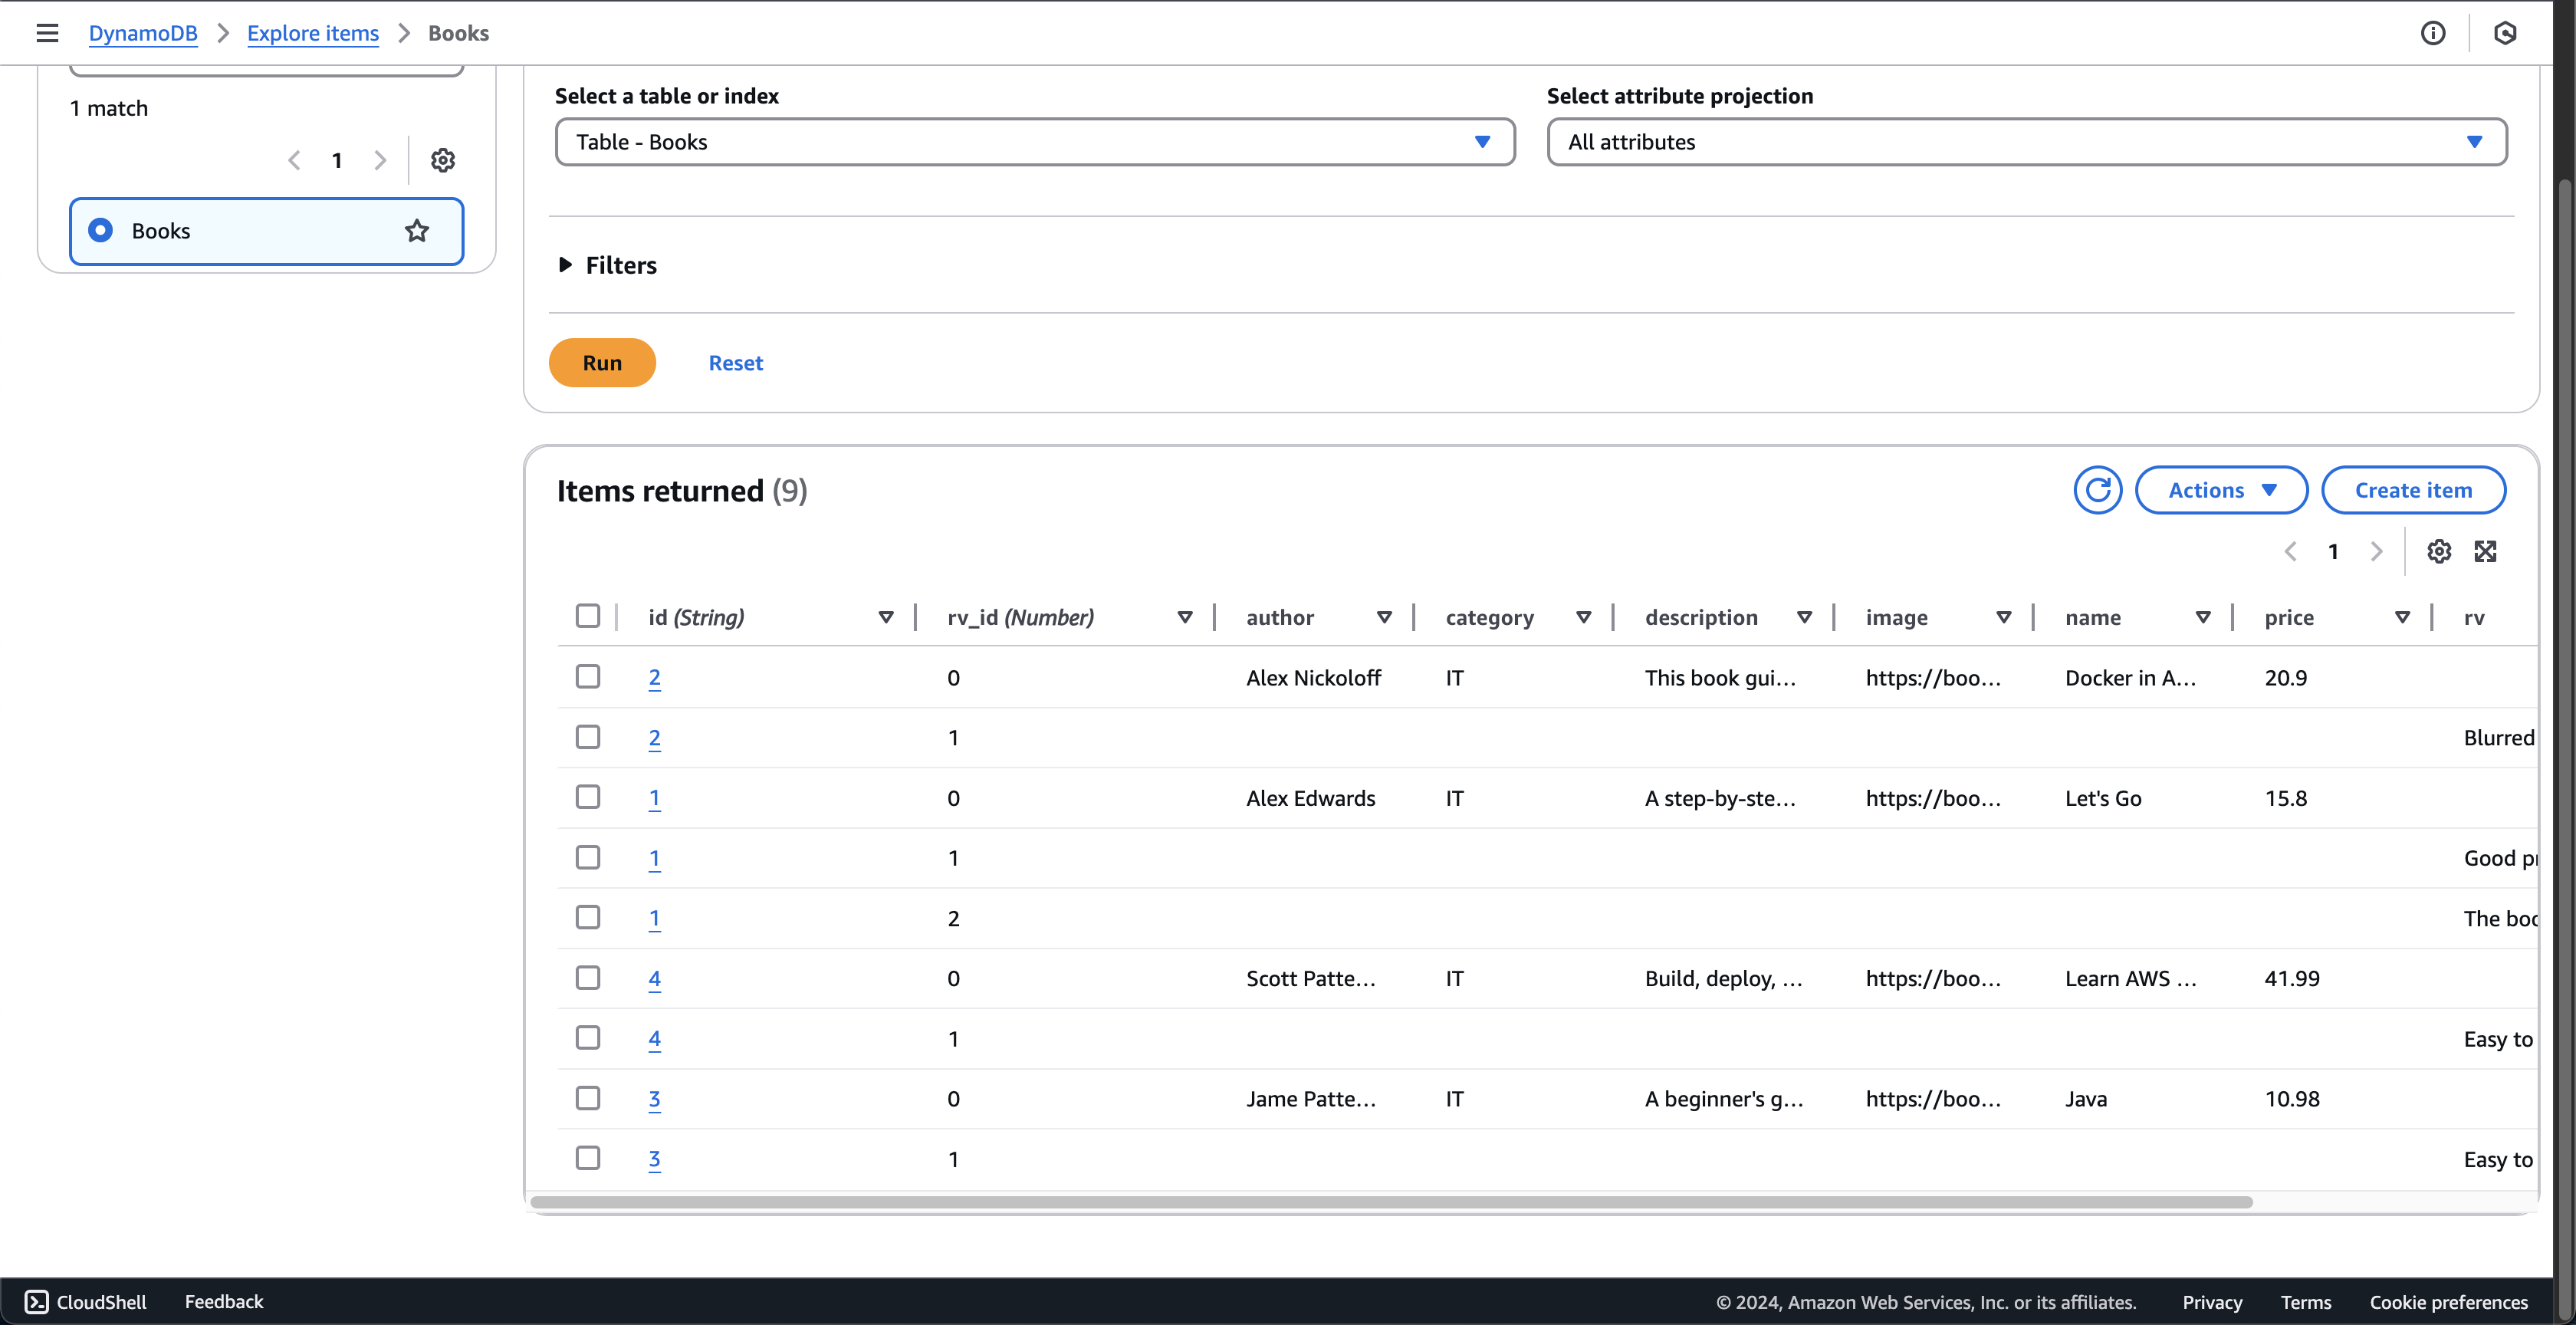Image resolution: width=2576 pixels, height=1325 pixels.
Task: Sort by name column arrow
Action: point(2203,617)
